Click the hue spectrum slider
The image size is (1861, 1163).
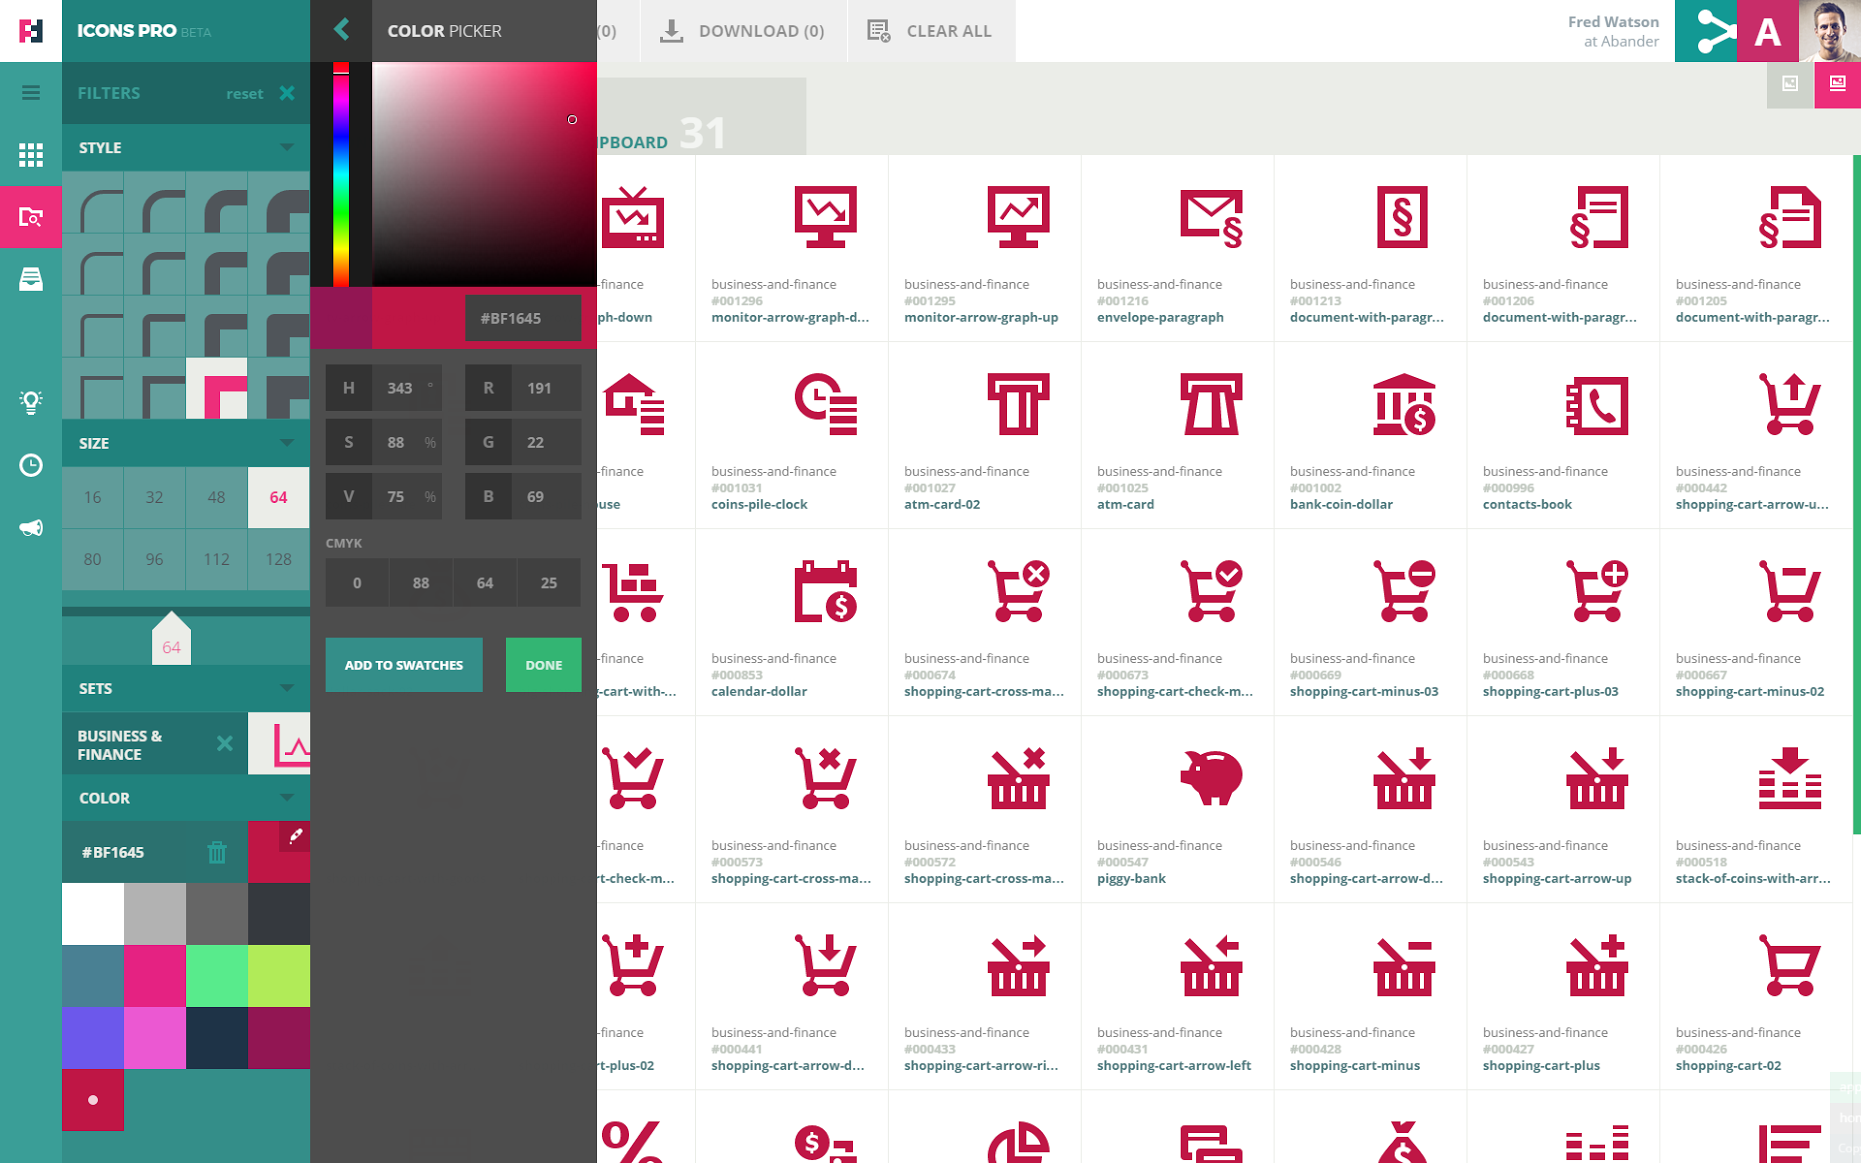pyautogui.click(x=341, y=175)
